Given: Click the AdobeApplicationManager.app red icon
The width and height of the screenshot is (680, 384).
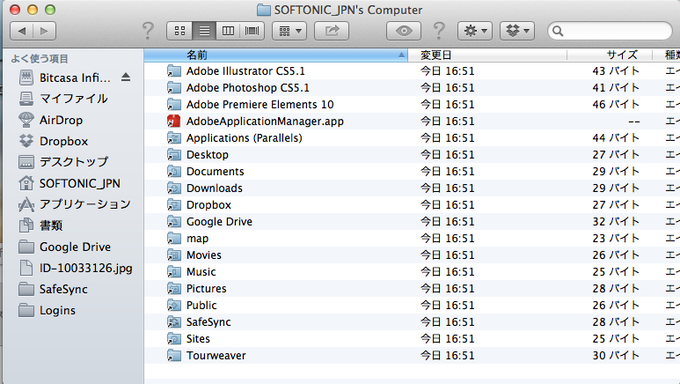Looking at the screenshot, I should [x=174, y=121].
